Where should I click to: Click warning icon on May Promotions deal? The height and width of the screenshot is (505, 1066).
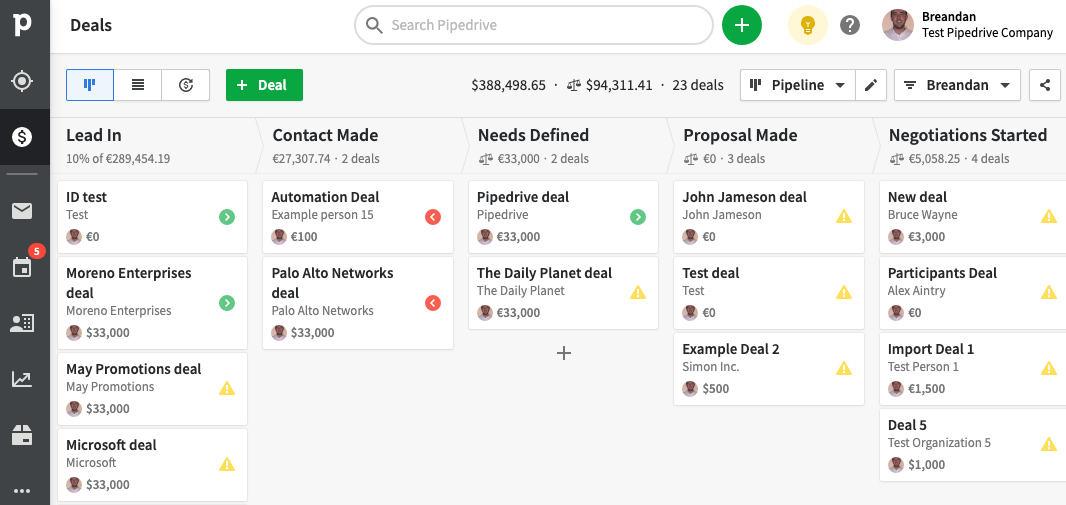tap(227, 388)
